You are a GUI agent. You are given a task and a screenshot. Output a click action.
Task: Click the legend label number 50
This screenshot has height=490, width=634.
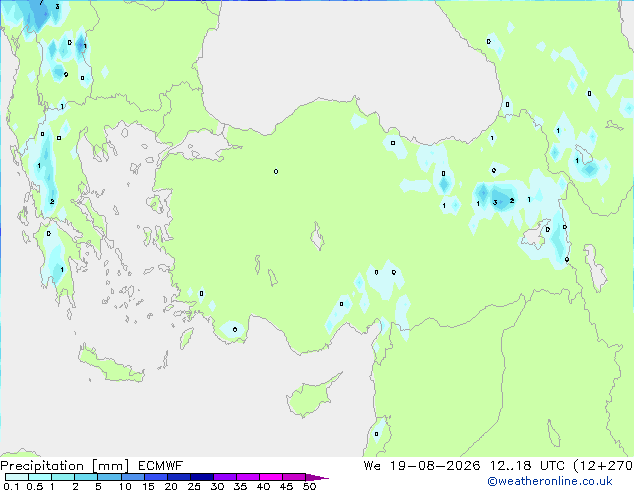pos(309,486)
